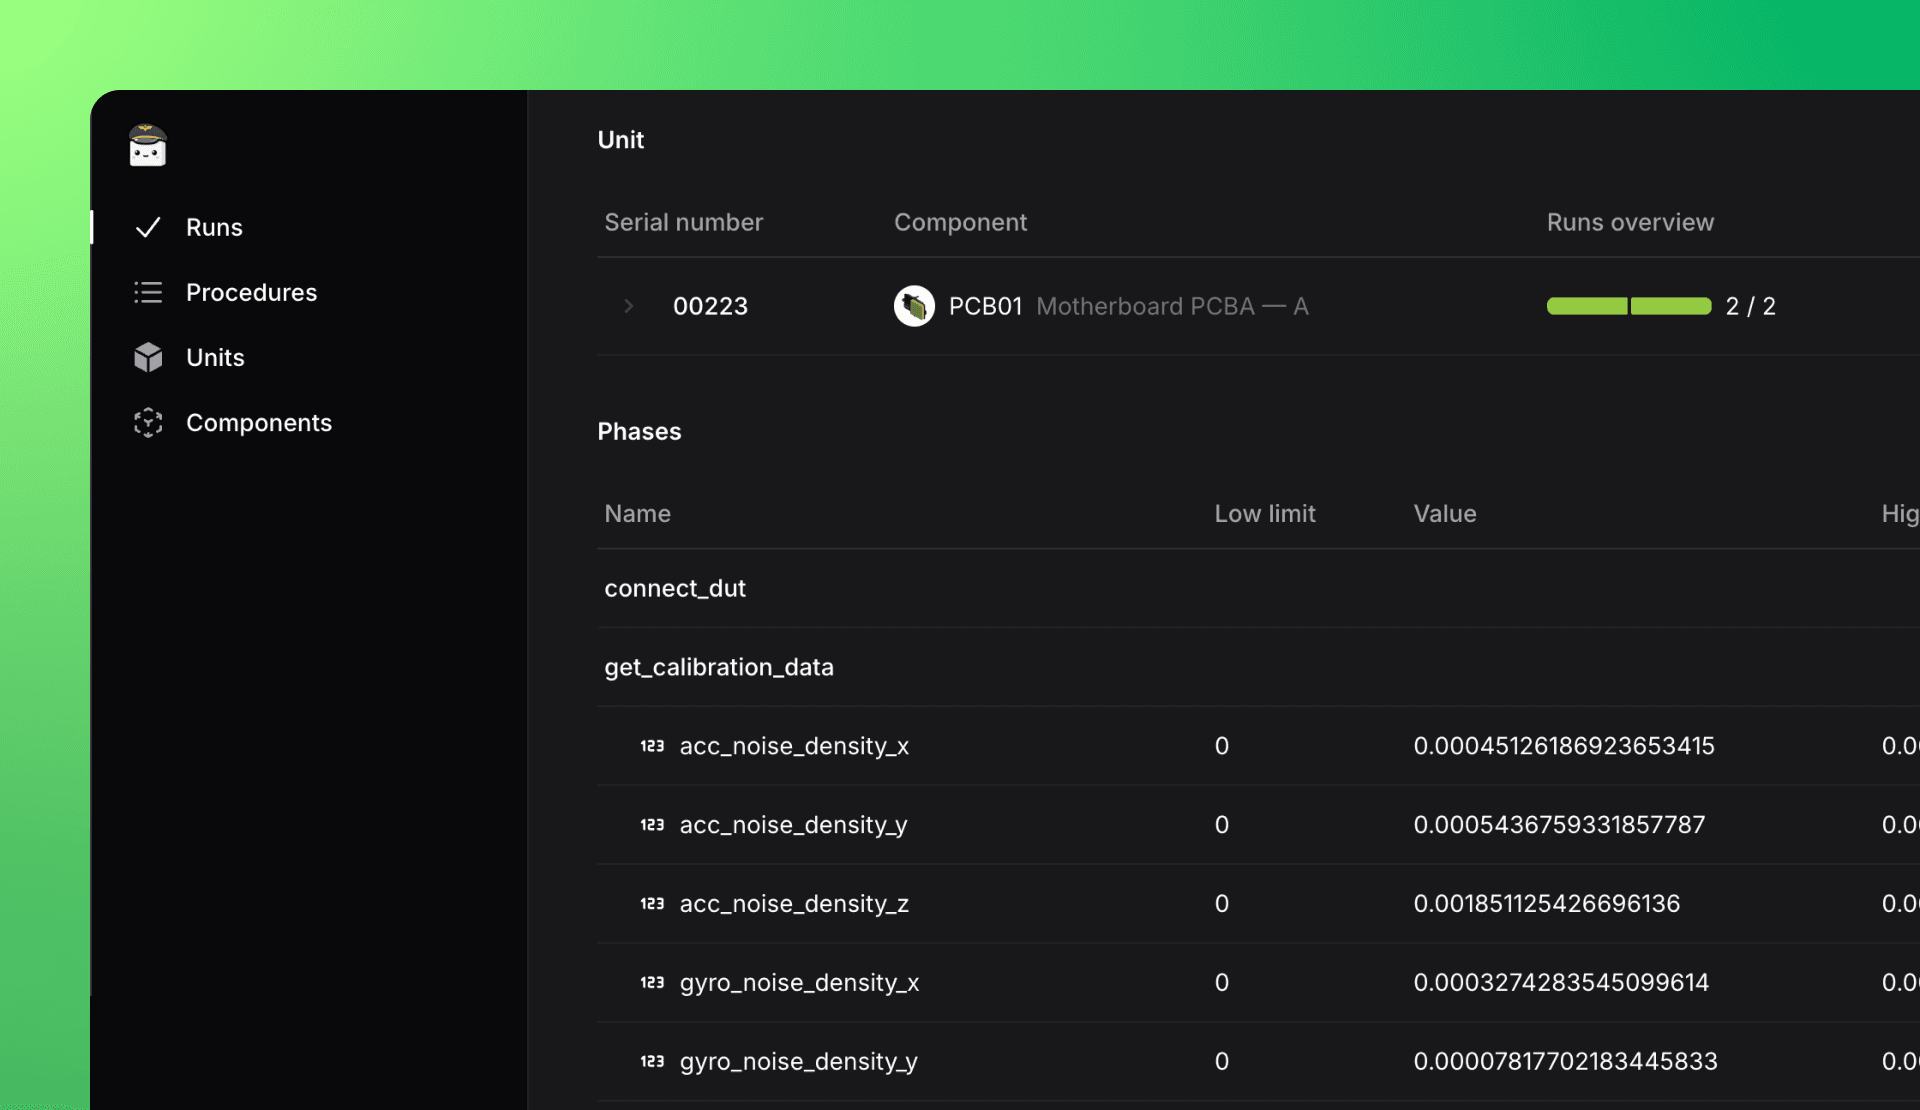
Task: Click the Runs overview progress bar
Action: [x=1628, y=306]
